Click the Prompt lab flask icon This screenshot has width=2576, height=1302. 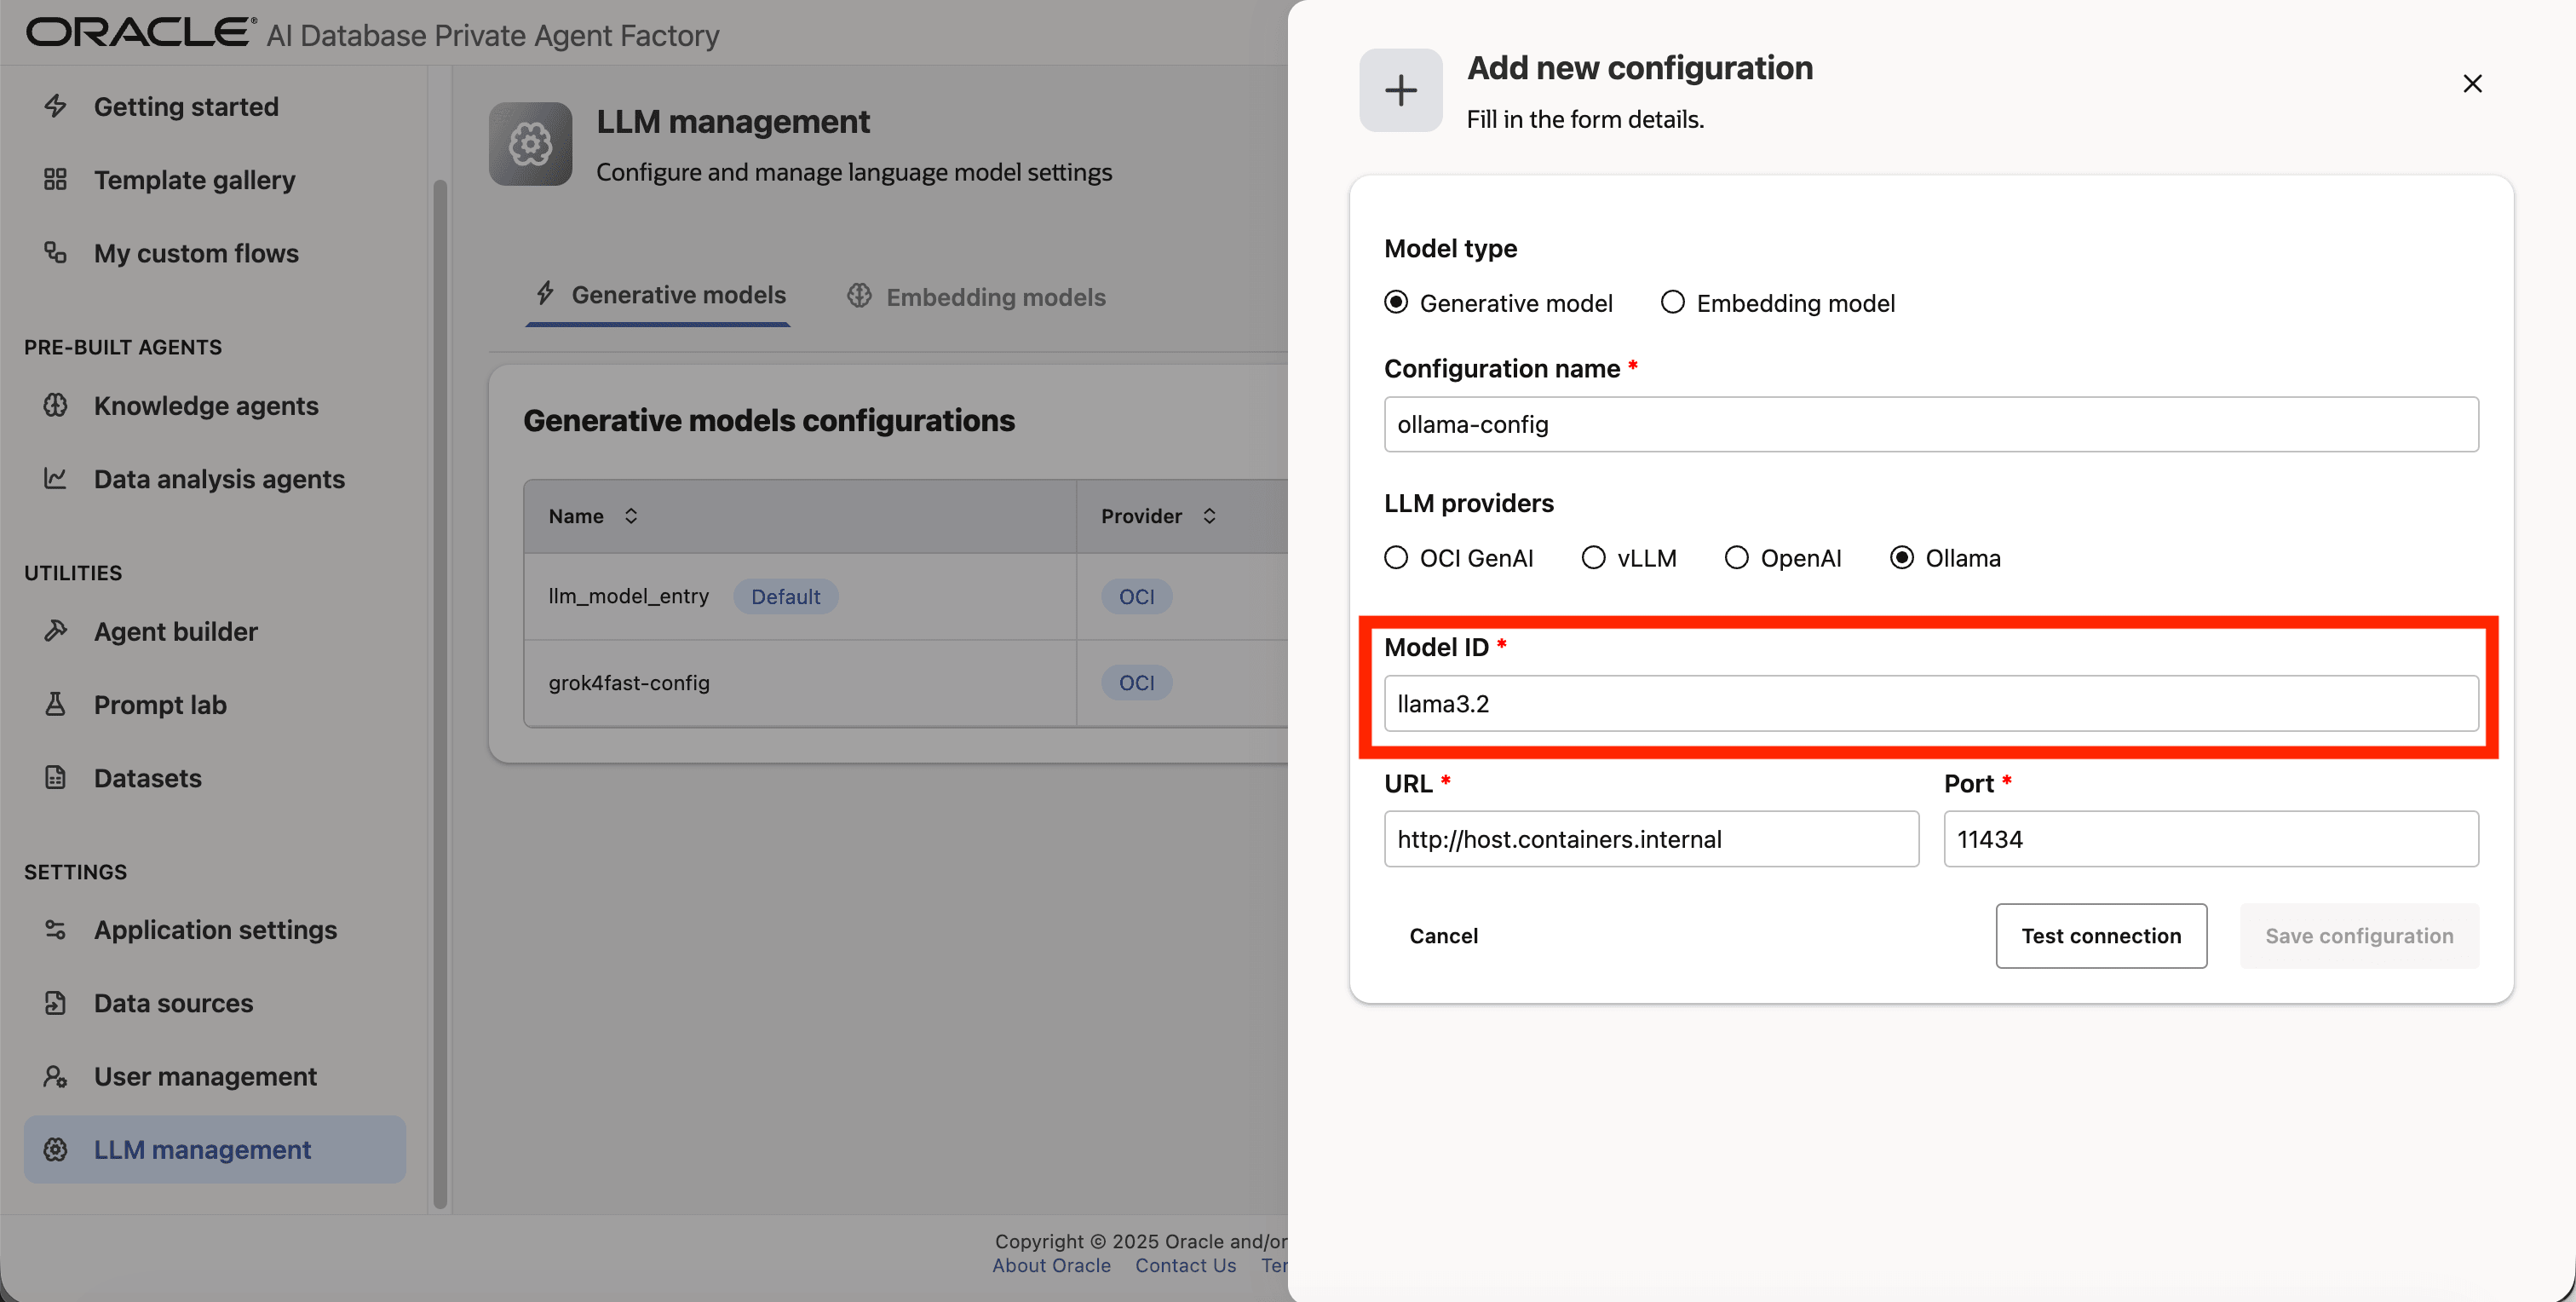tap(55, 704)
